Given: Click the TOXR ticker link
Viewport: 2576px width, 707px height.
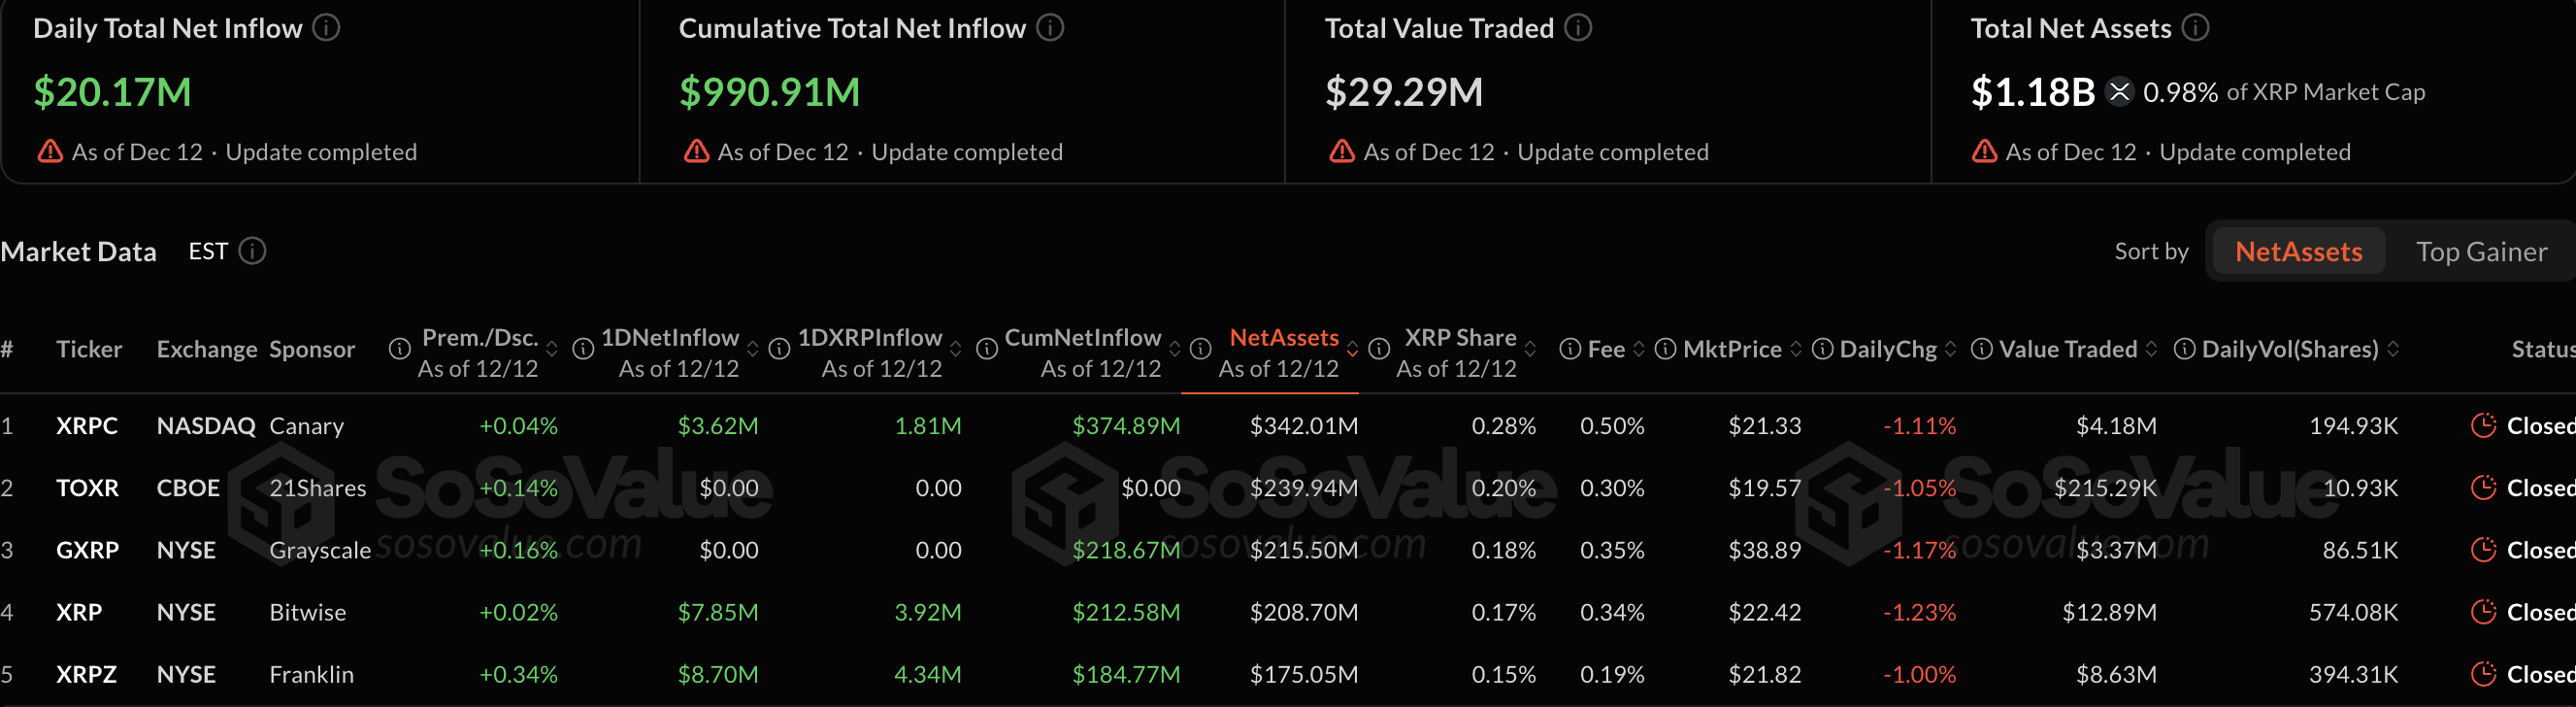Looking at the screenshot, I should [88, 487].
